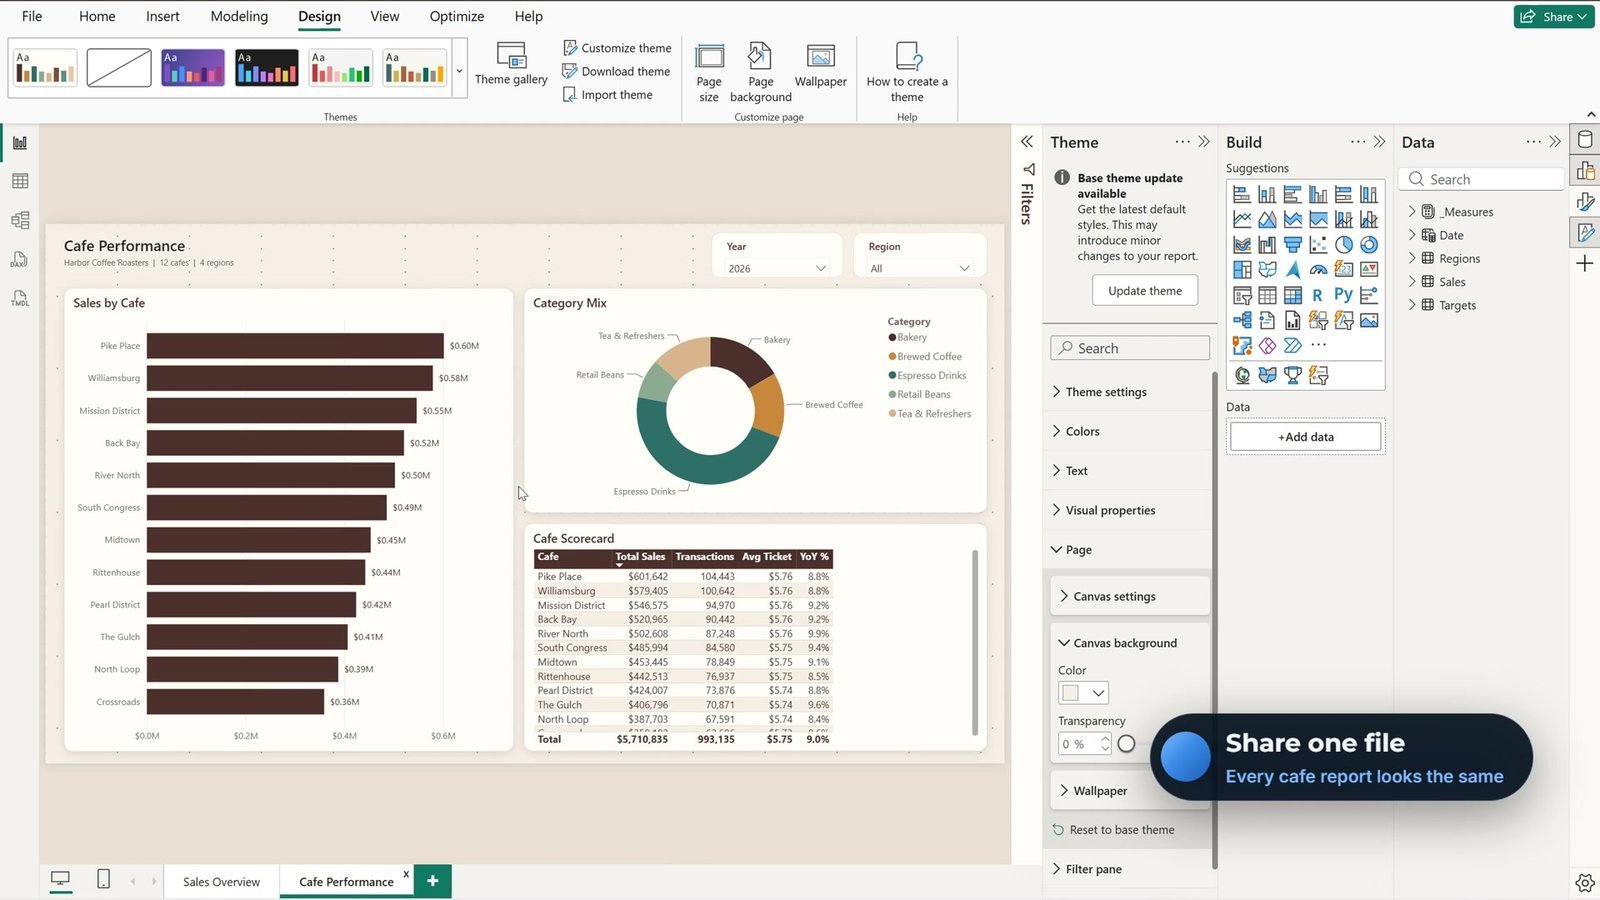Expand the themes gallery dropdown arrow
This screenshot has height=900, width=1600.
[459, 71]
